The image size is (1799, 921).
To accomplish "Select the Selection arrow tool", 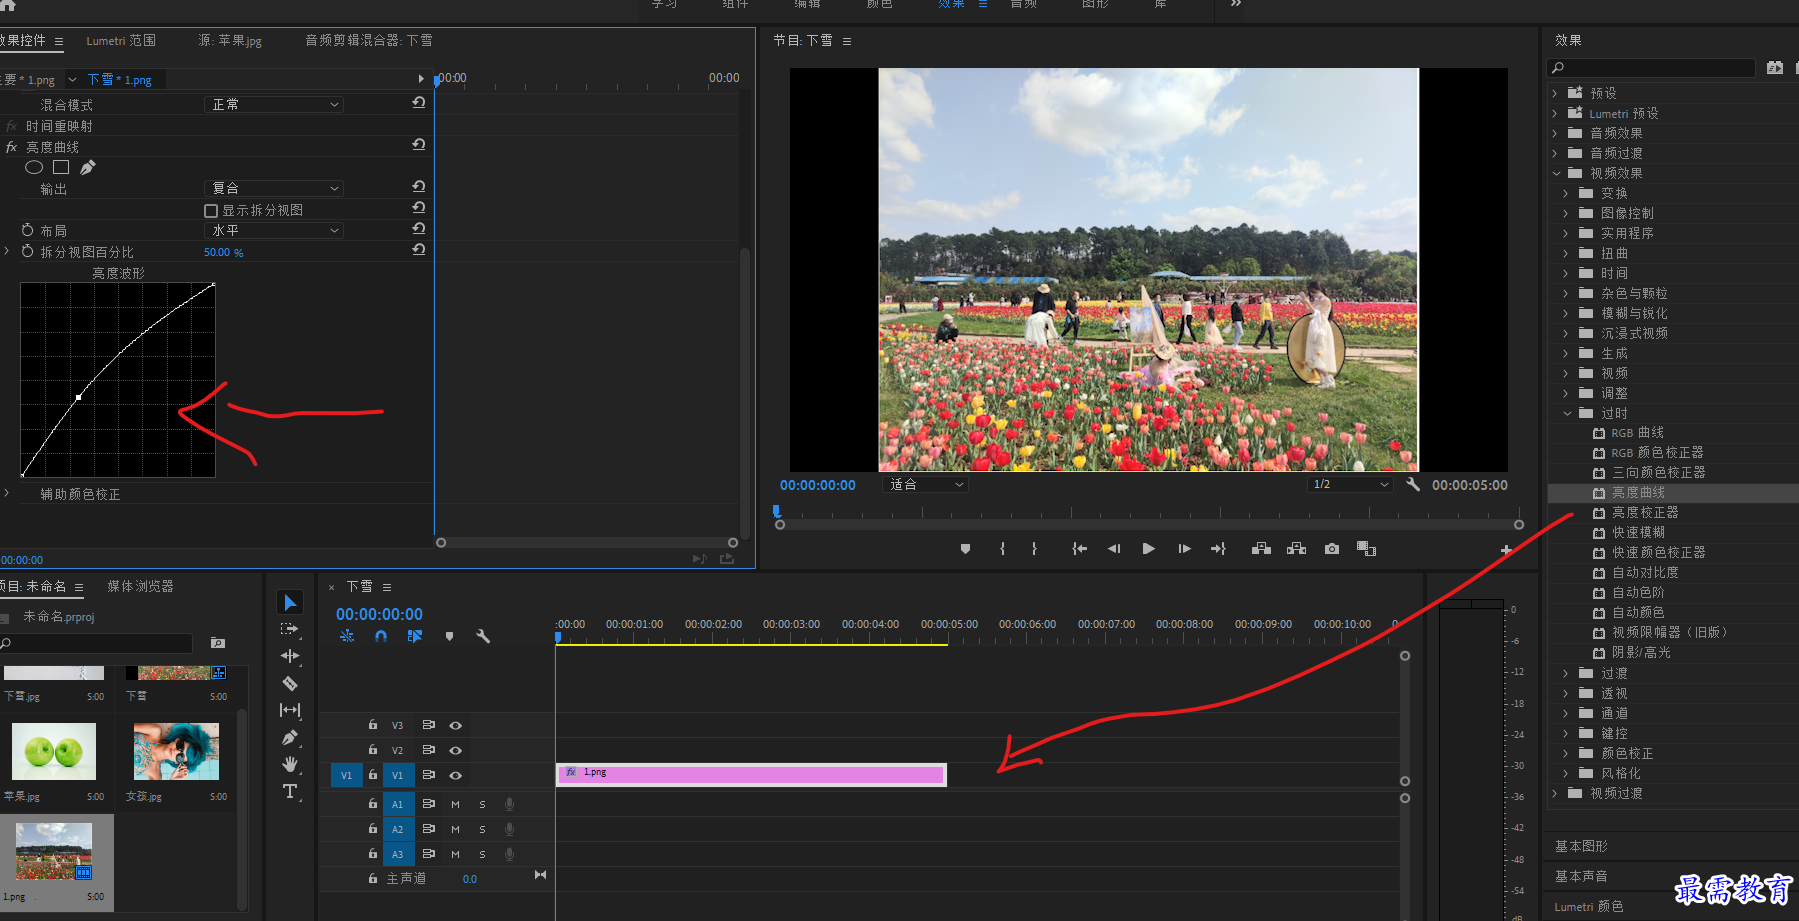I will point(290,602).
